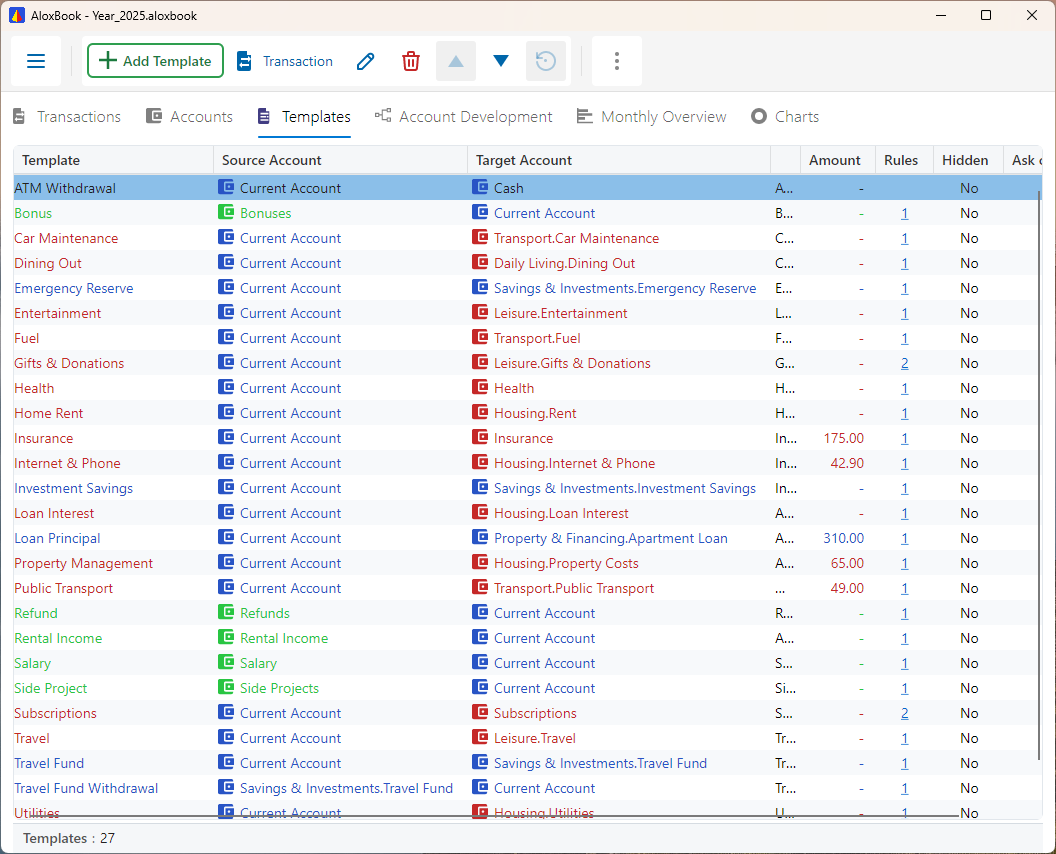Select the Entertainment template
The image size is (1056, 854).
click(x=57, y=313)
